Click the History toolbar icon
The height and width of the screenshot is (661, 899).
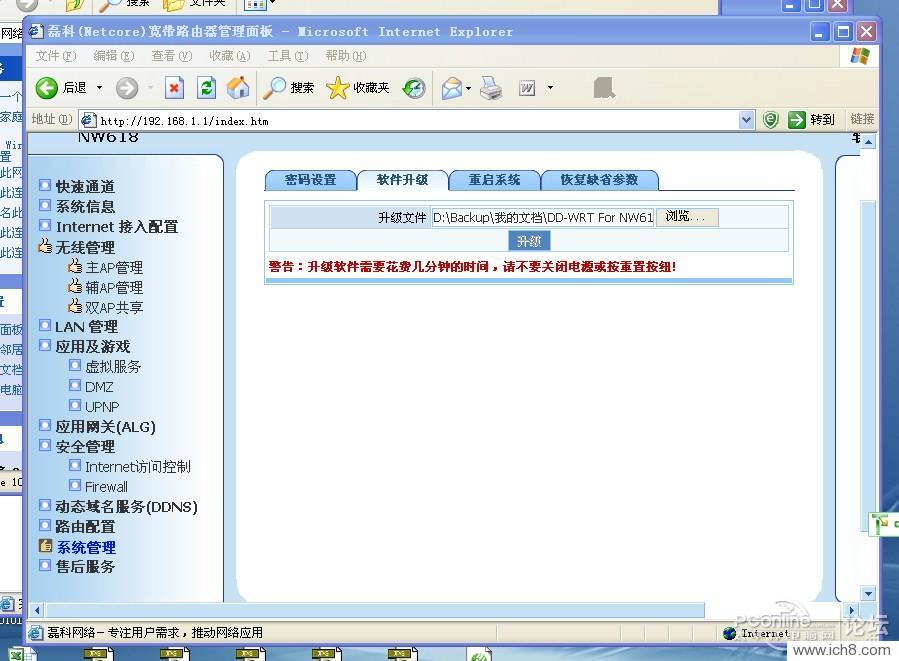tap(414, 88)
